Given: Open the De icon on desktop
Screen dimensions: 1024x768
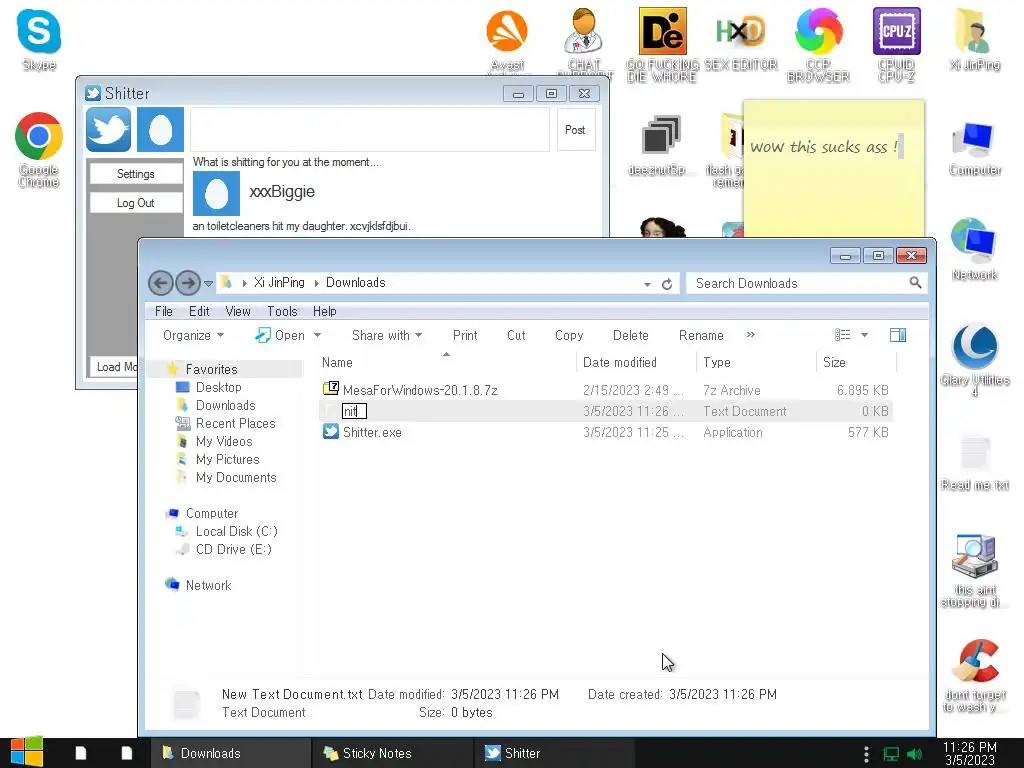Looking at the screenshot, I should pyautogui.click(x=662, y=44).
